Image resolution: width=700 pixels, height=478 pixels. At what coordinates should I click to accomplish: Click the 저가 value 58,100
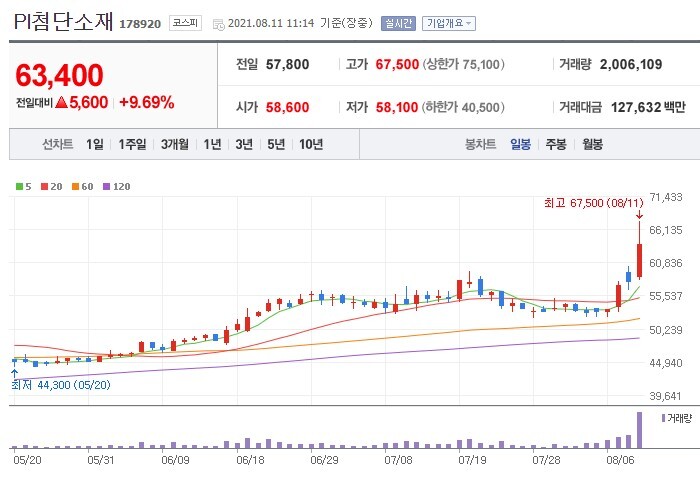(397, 107)
